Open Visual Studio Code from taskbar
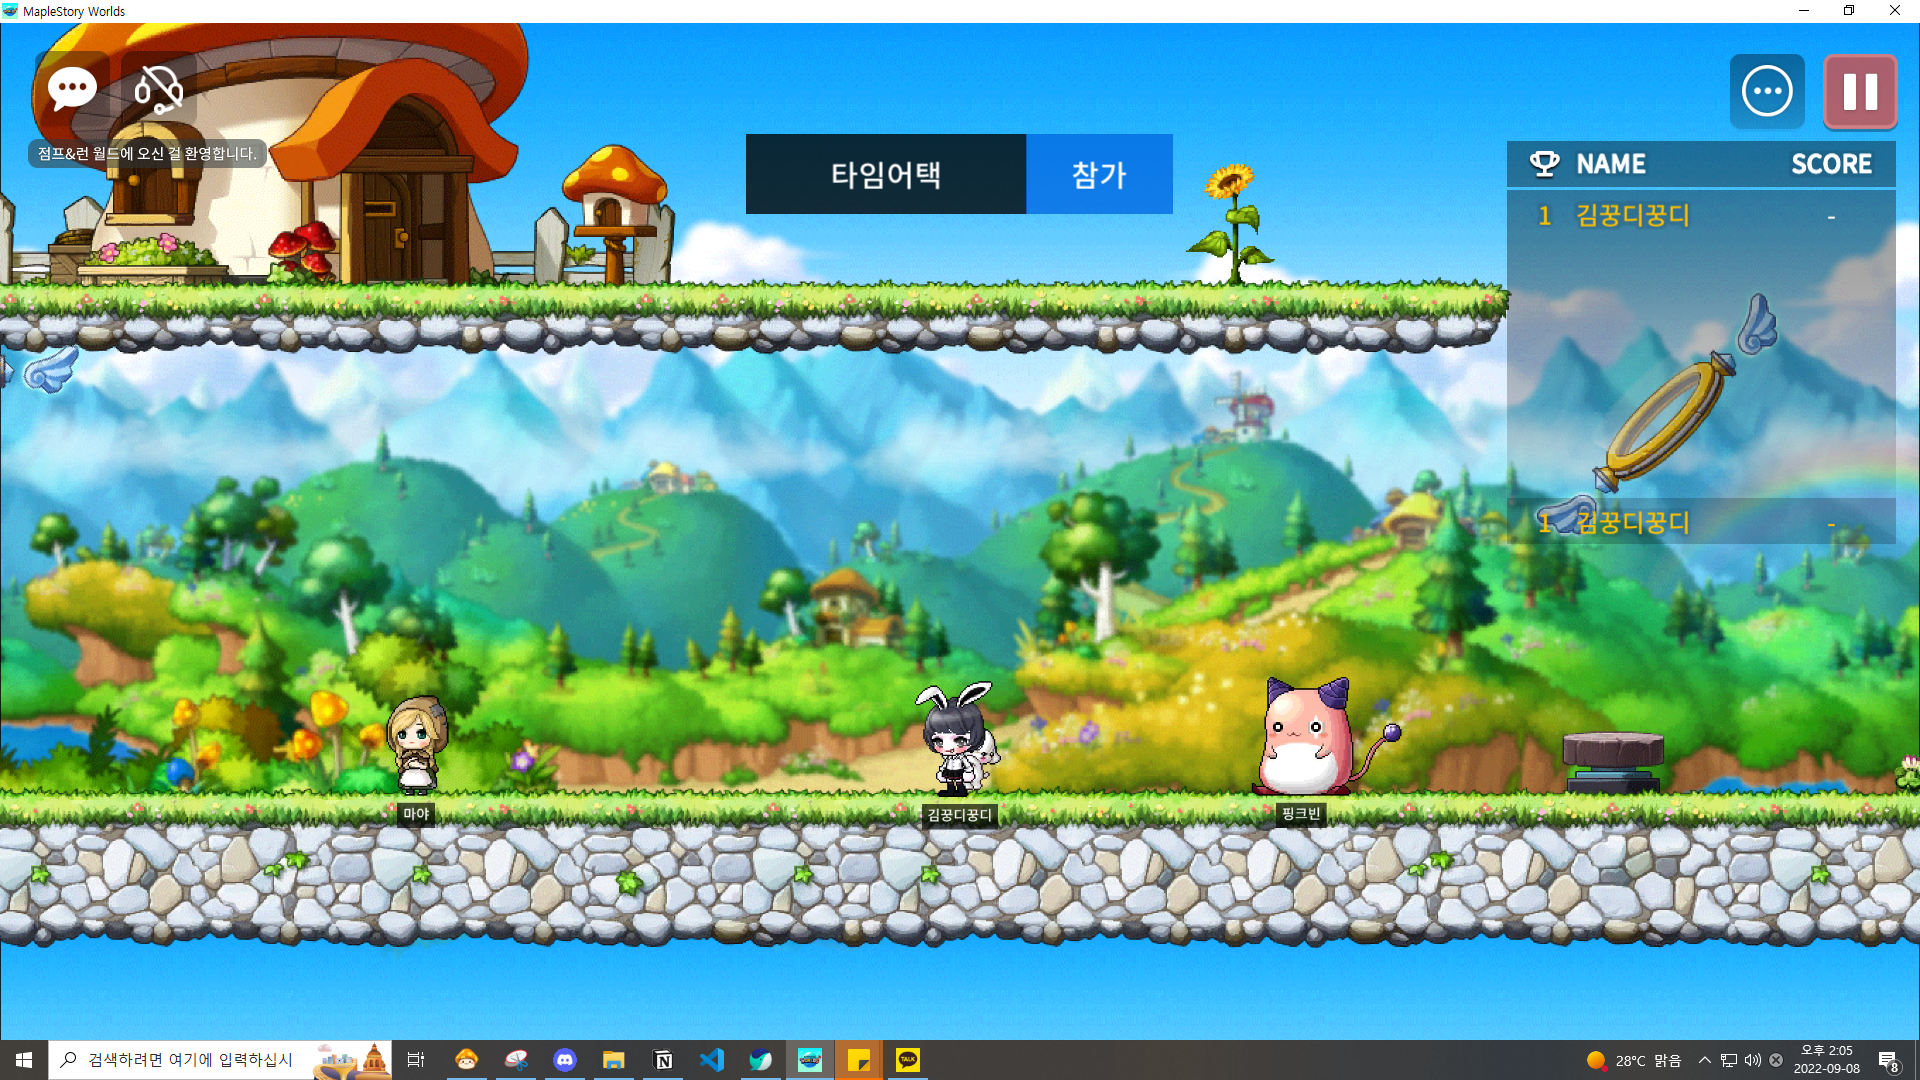This screenshot has height=1080, width=1920. coord(712,1060)
